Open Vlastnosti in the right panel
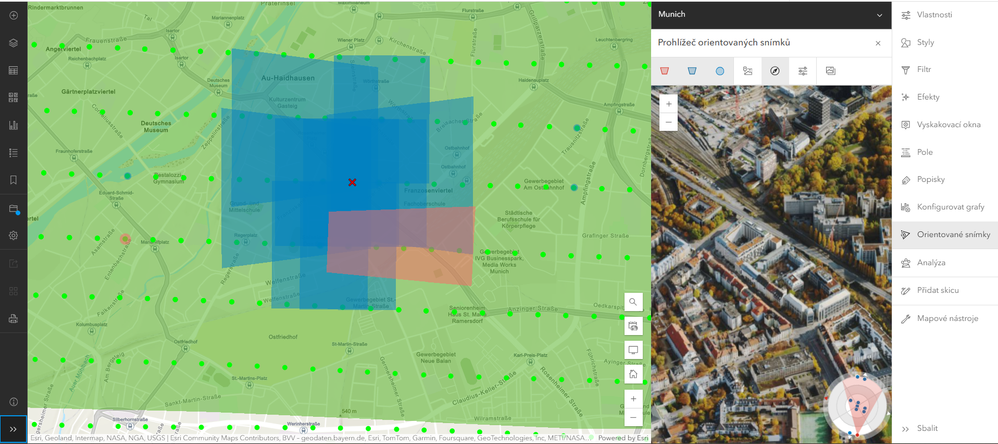Viewport: 998px width, 444px height. (x=945, y=15)
